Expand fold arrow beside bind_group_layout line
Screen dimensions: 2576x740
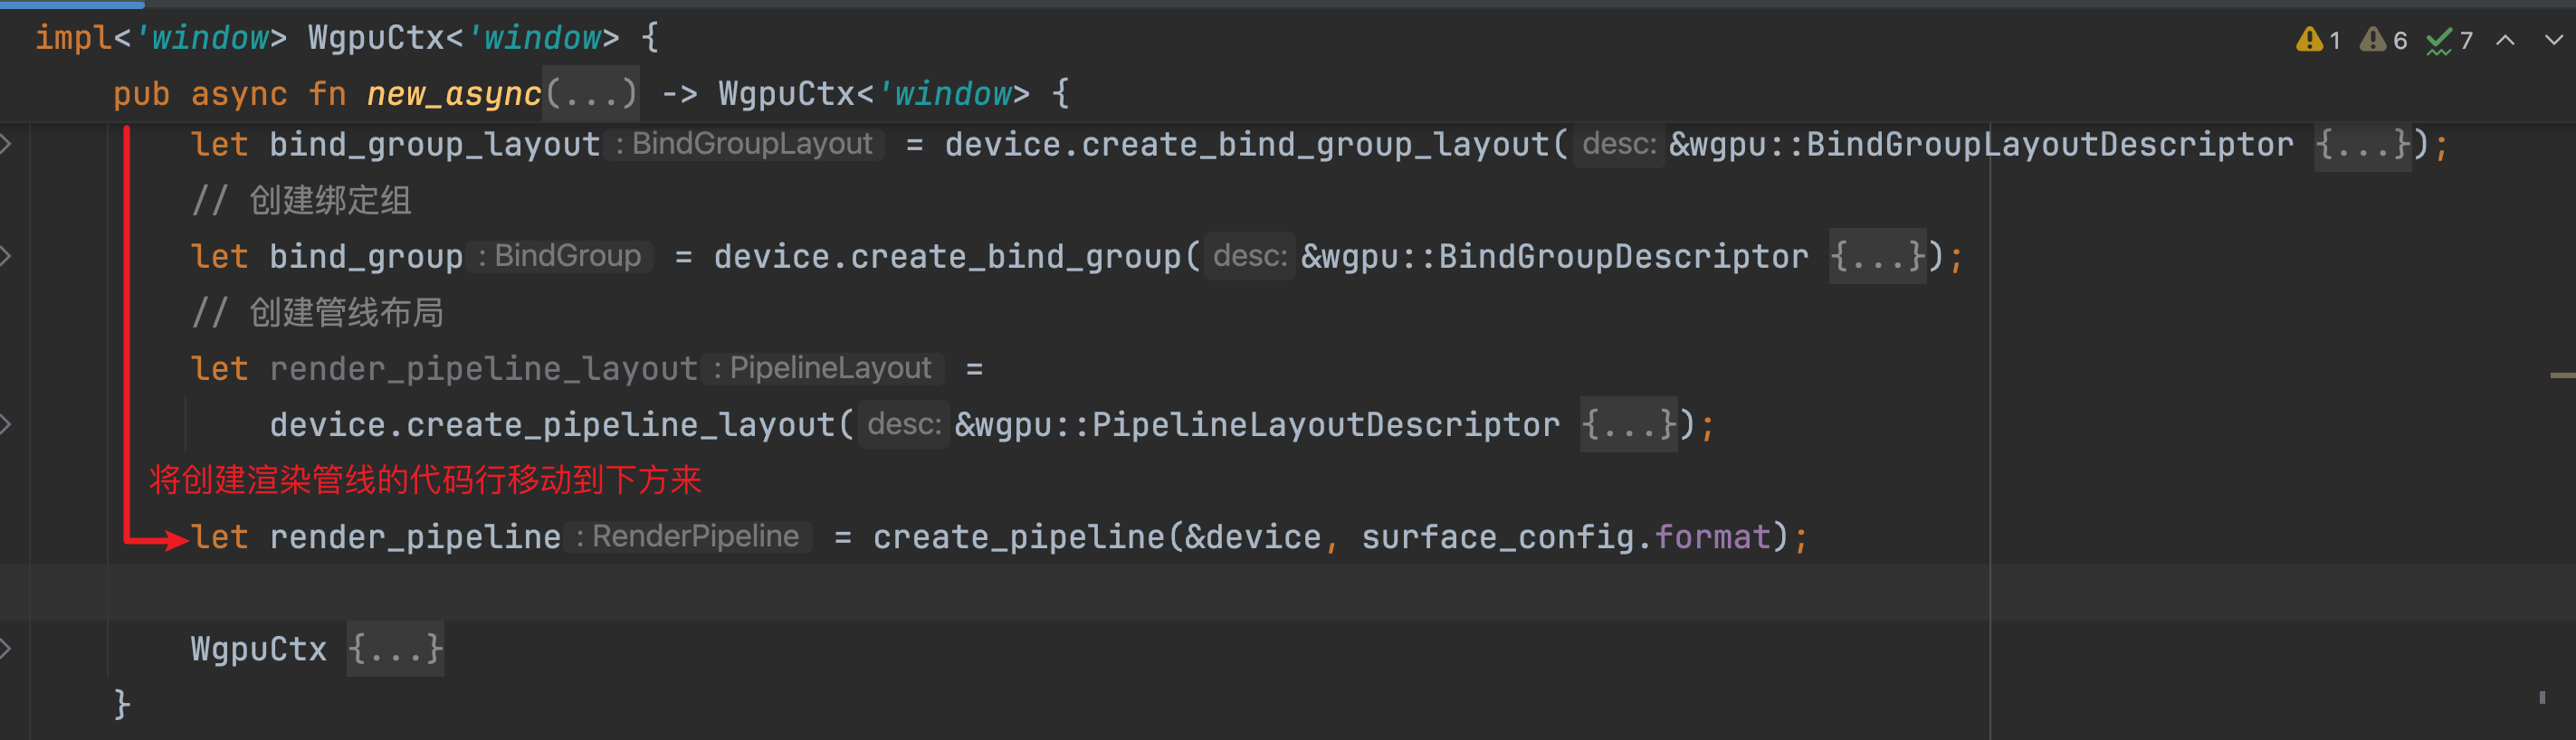[x=7, y=145]
